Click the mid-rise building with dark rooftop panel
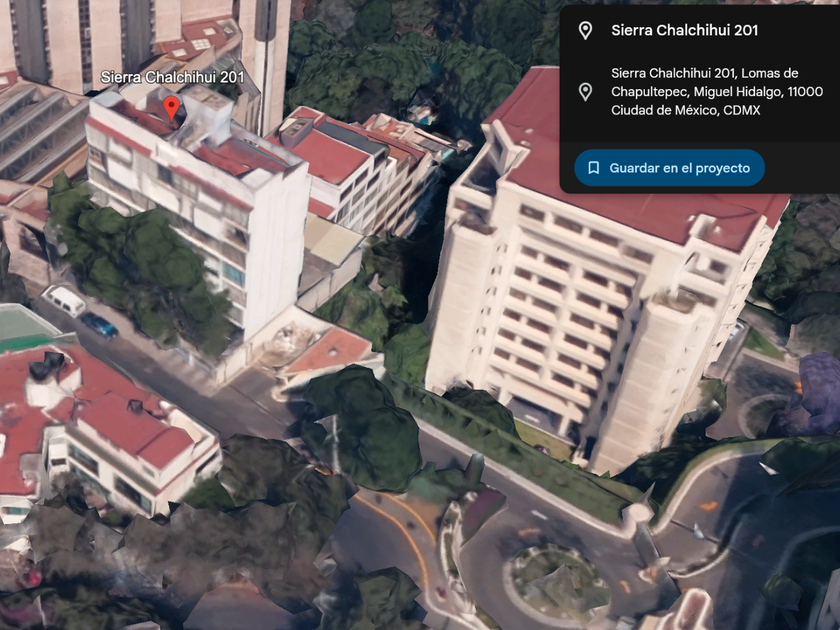The width and height of the screenshot is (840, 630). tap(354, 166)
